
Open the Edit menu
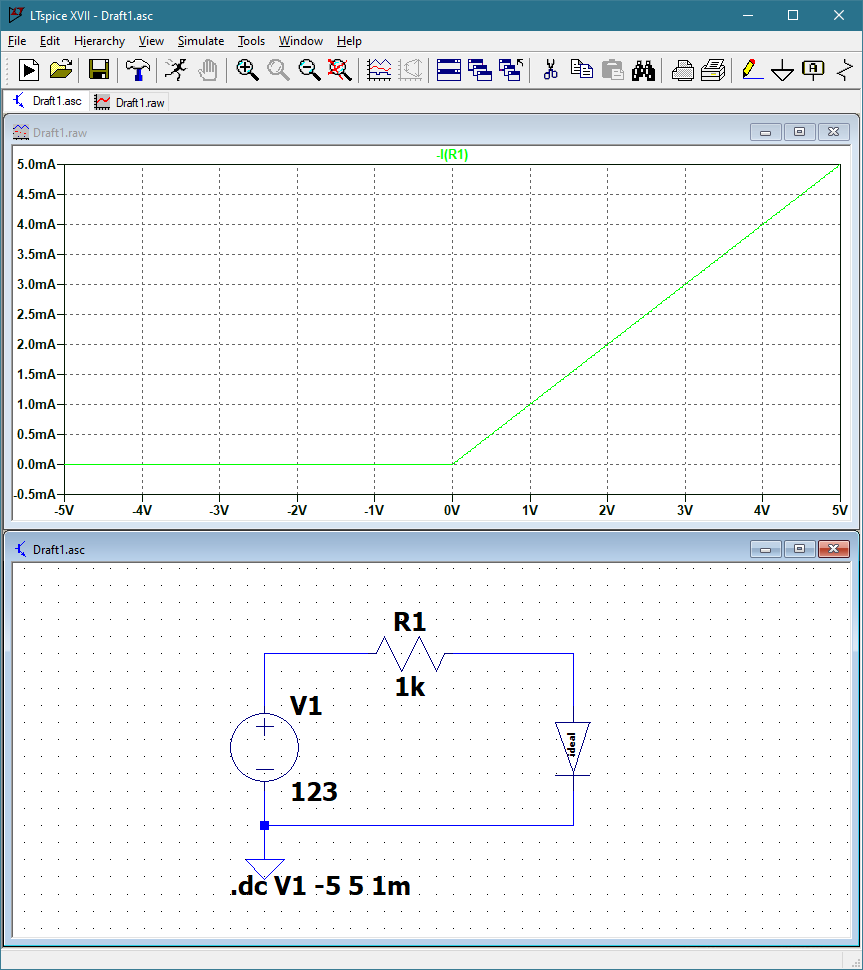click(x=49, y=41)
